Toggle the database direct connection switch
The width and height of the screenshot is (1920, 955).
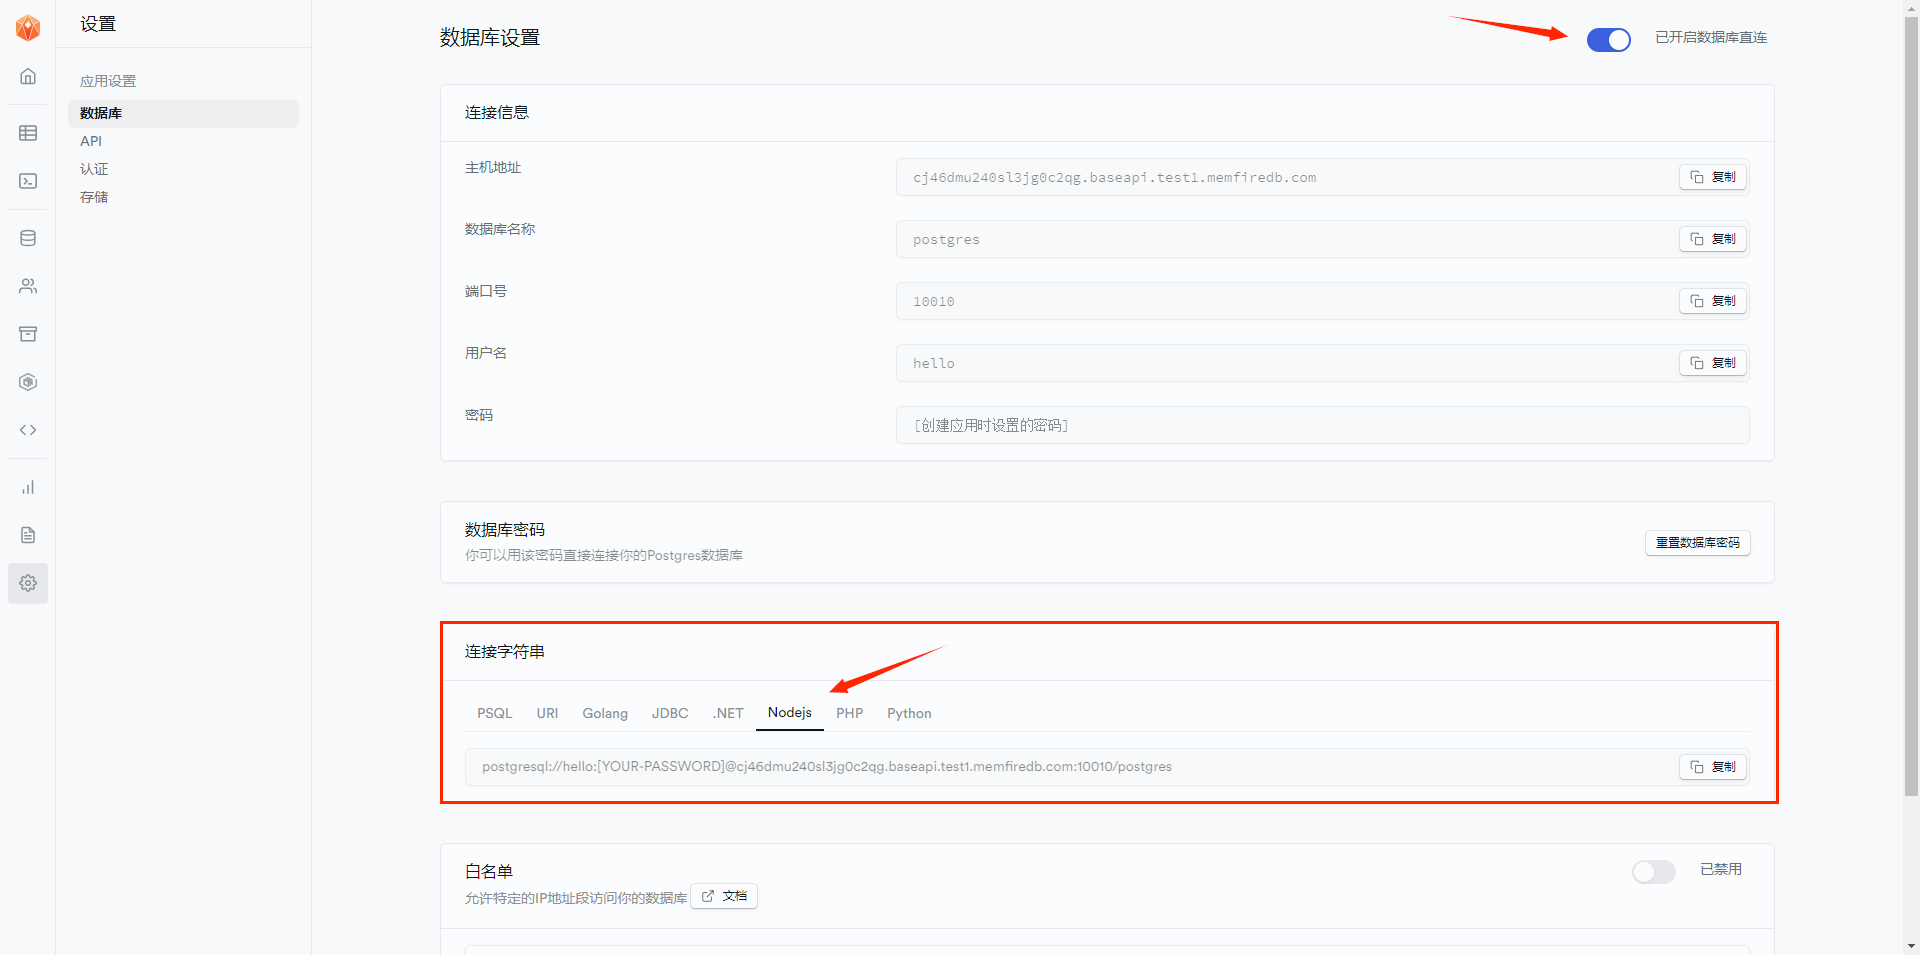1608,39
